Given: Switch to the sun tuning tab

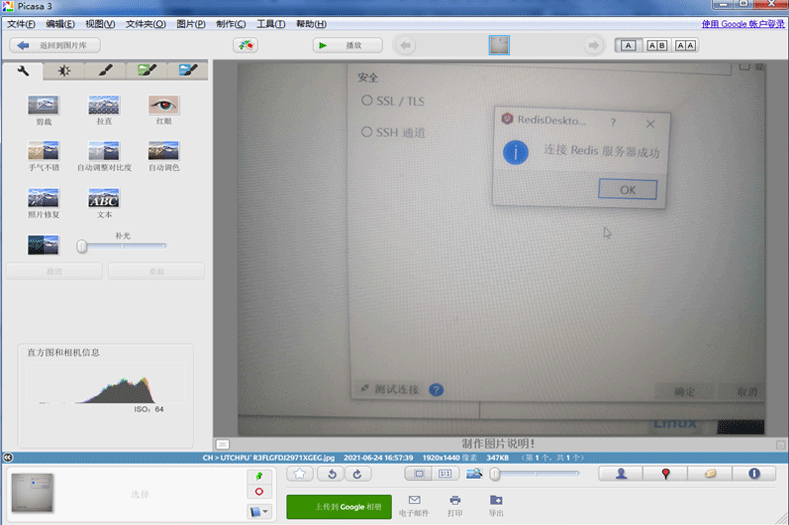Looking at the screenshot, I should point(64,71).
